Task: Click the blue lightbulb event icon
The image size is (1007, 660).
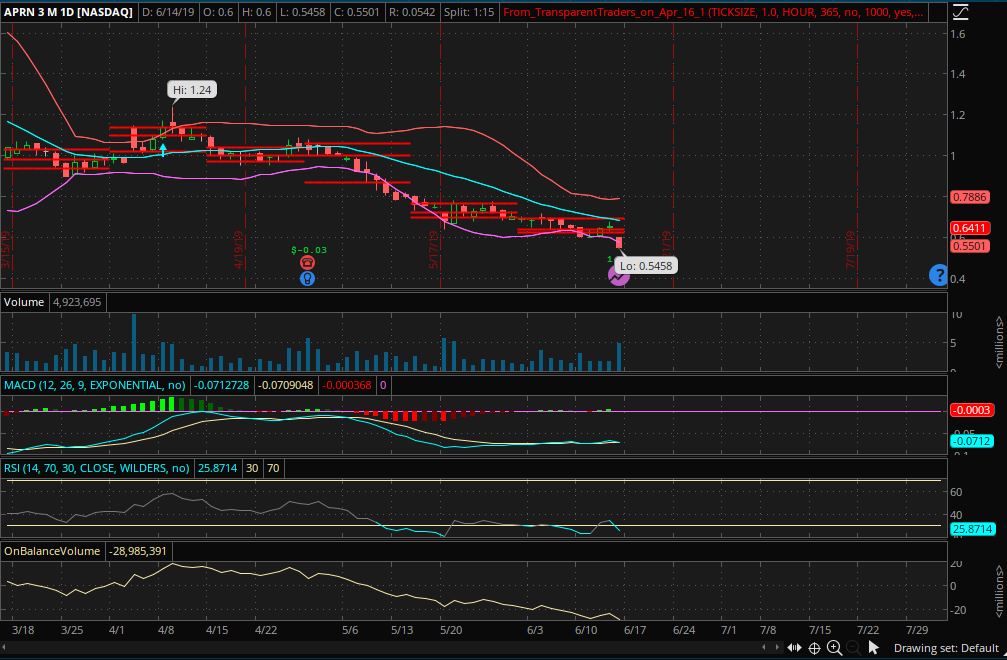Action: point(307,279)
